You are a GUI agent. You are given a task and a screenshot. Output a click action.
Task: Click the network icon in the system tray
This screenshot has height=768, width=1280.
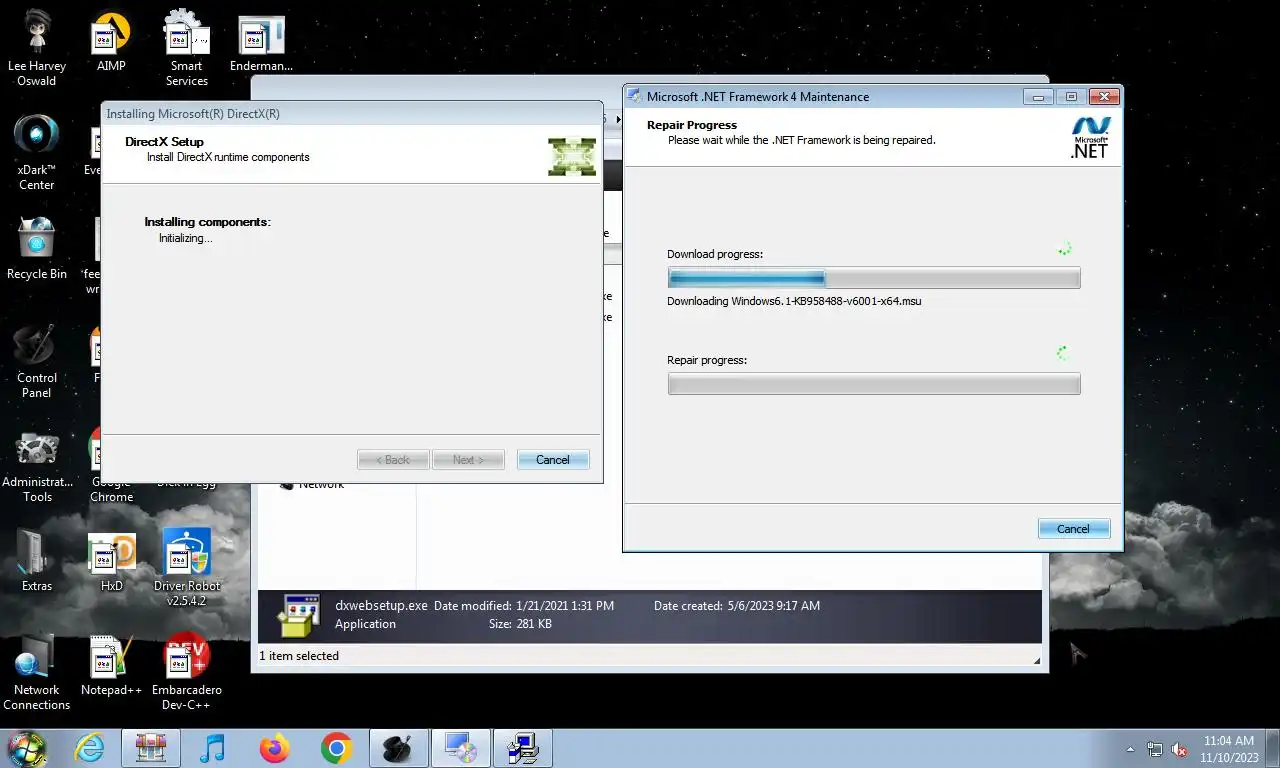[x=1155, y=749]
